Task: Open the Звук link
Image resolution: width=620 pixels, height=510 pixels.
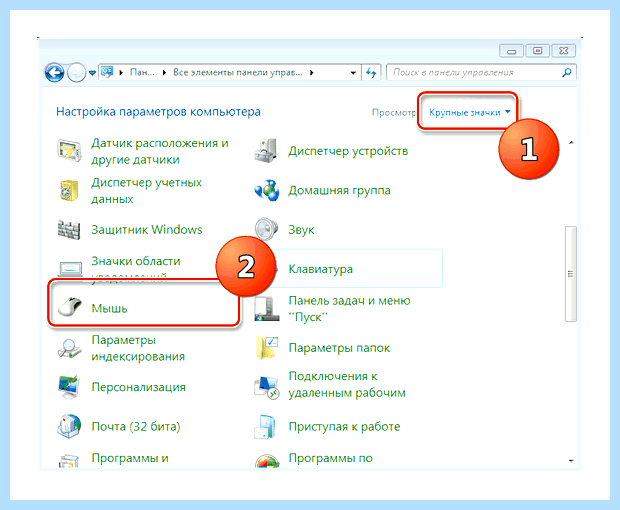Action: pyautogui.click(x=301, y=230)
